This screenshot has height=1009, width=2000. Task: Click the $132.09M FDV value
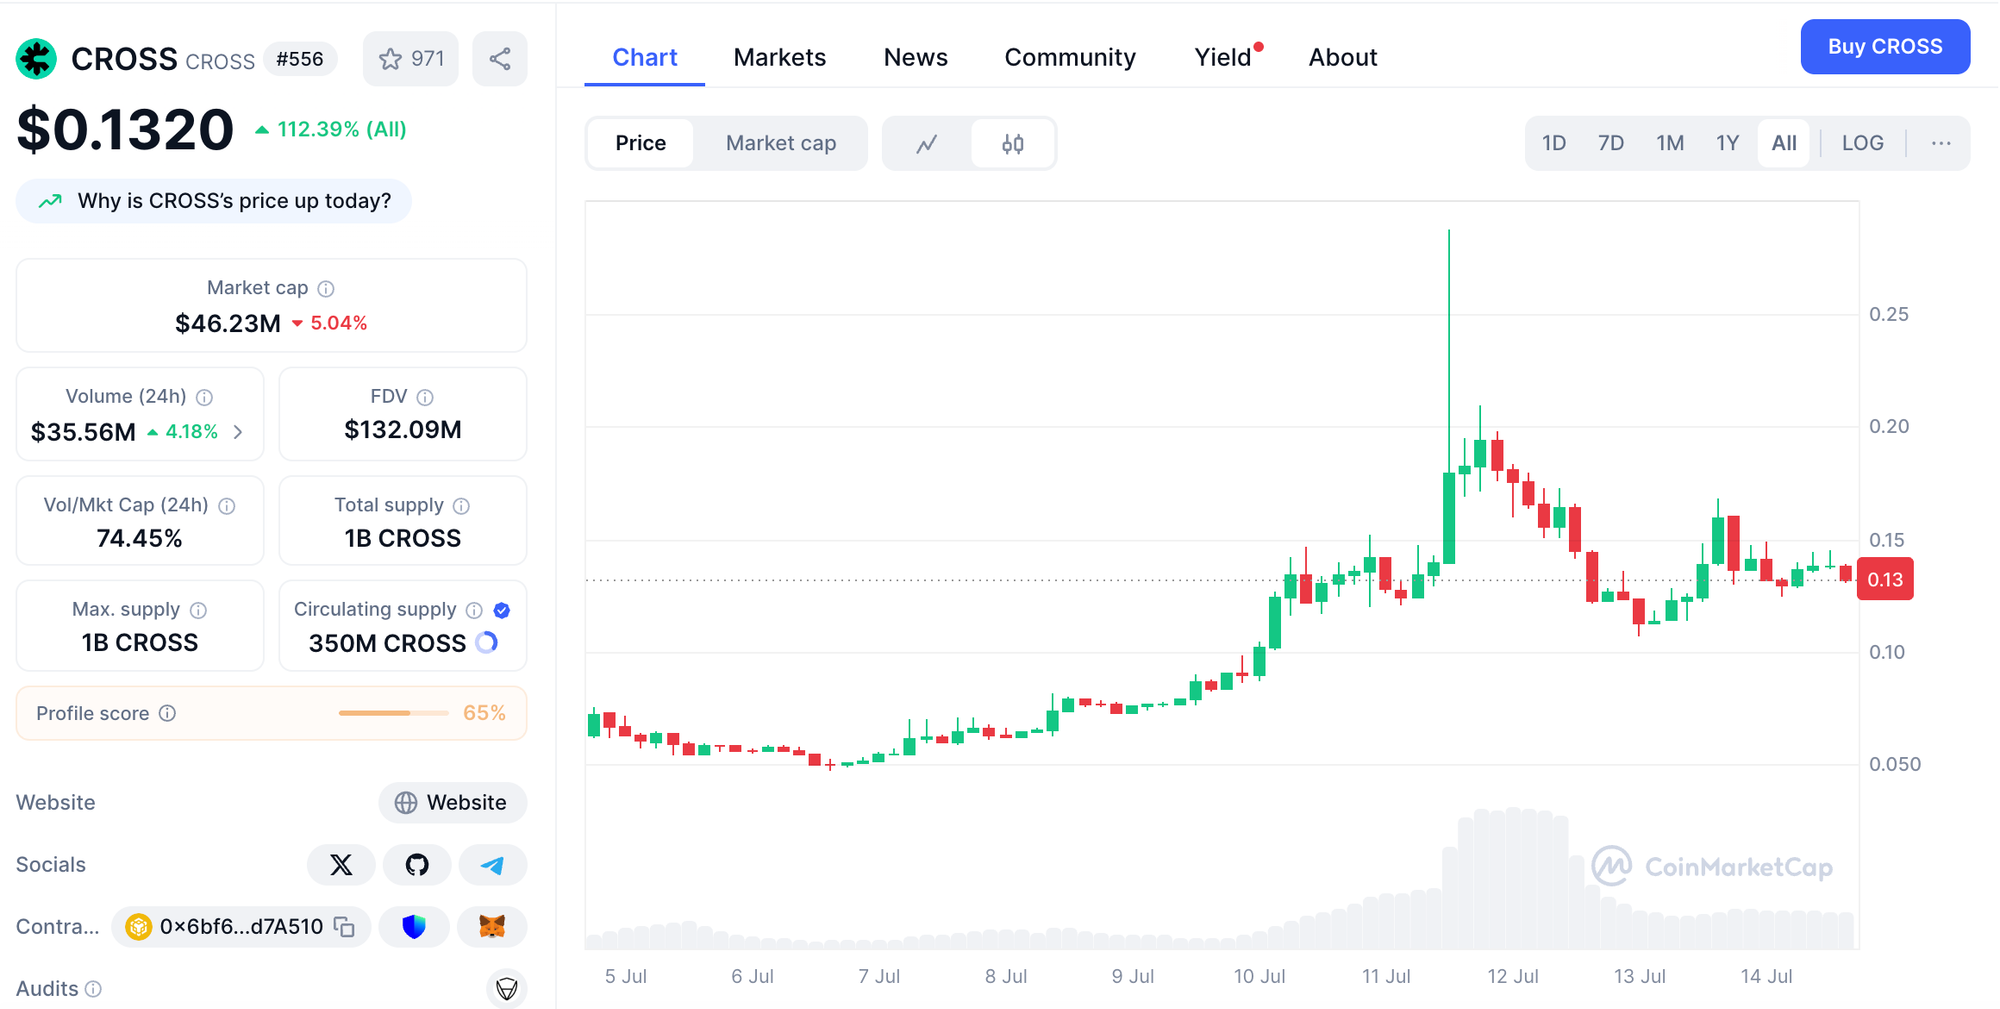click(x=403, y=430)
